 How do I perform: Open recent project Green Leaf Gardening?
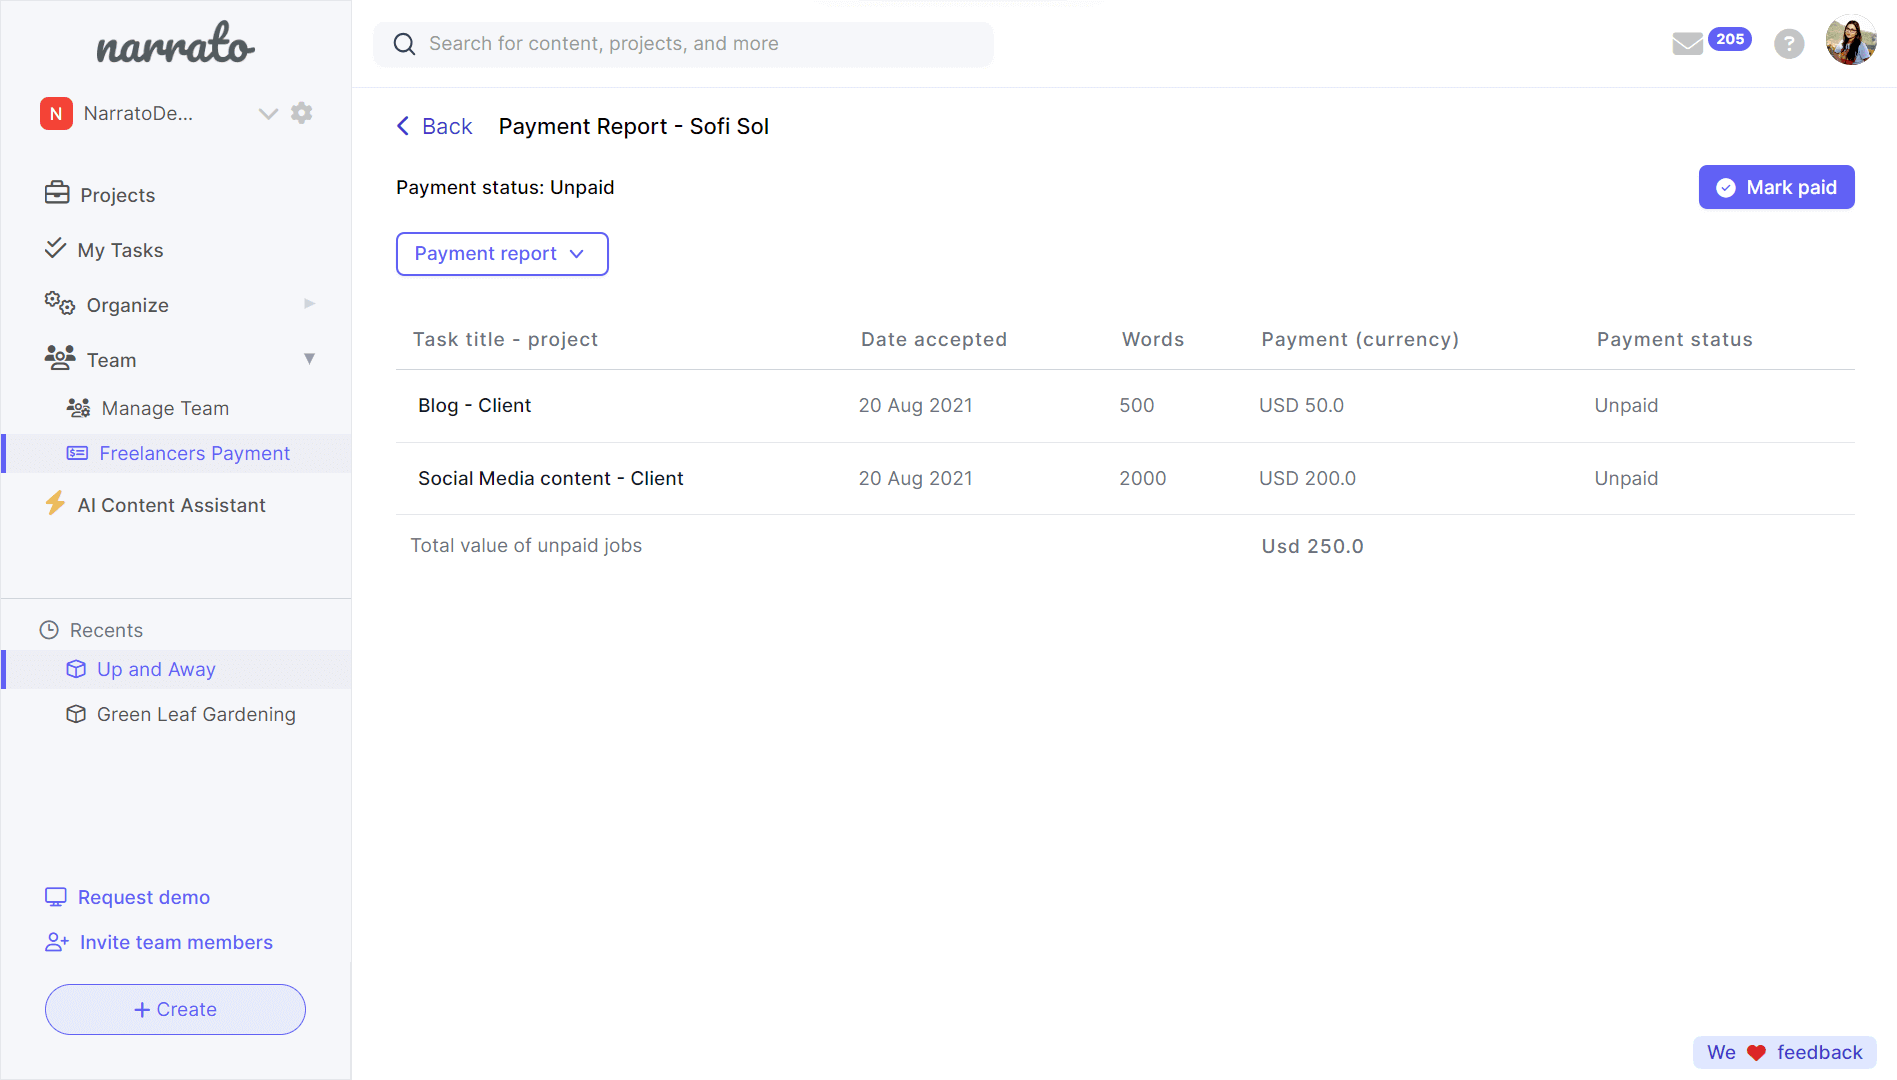pos(196,714)
